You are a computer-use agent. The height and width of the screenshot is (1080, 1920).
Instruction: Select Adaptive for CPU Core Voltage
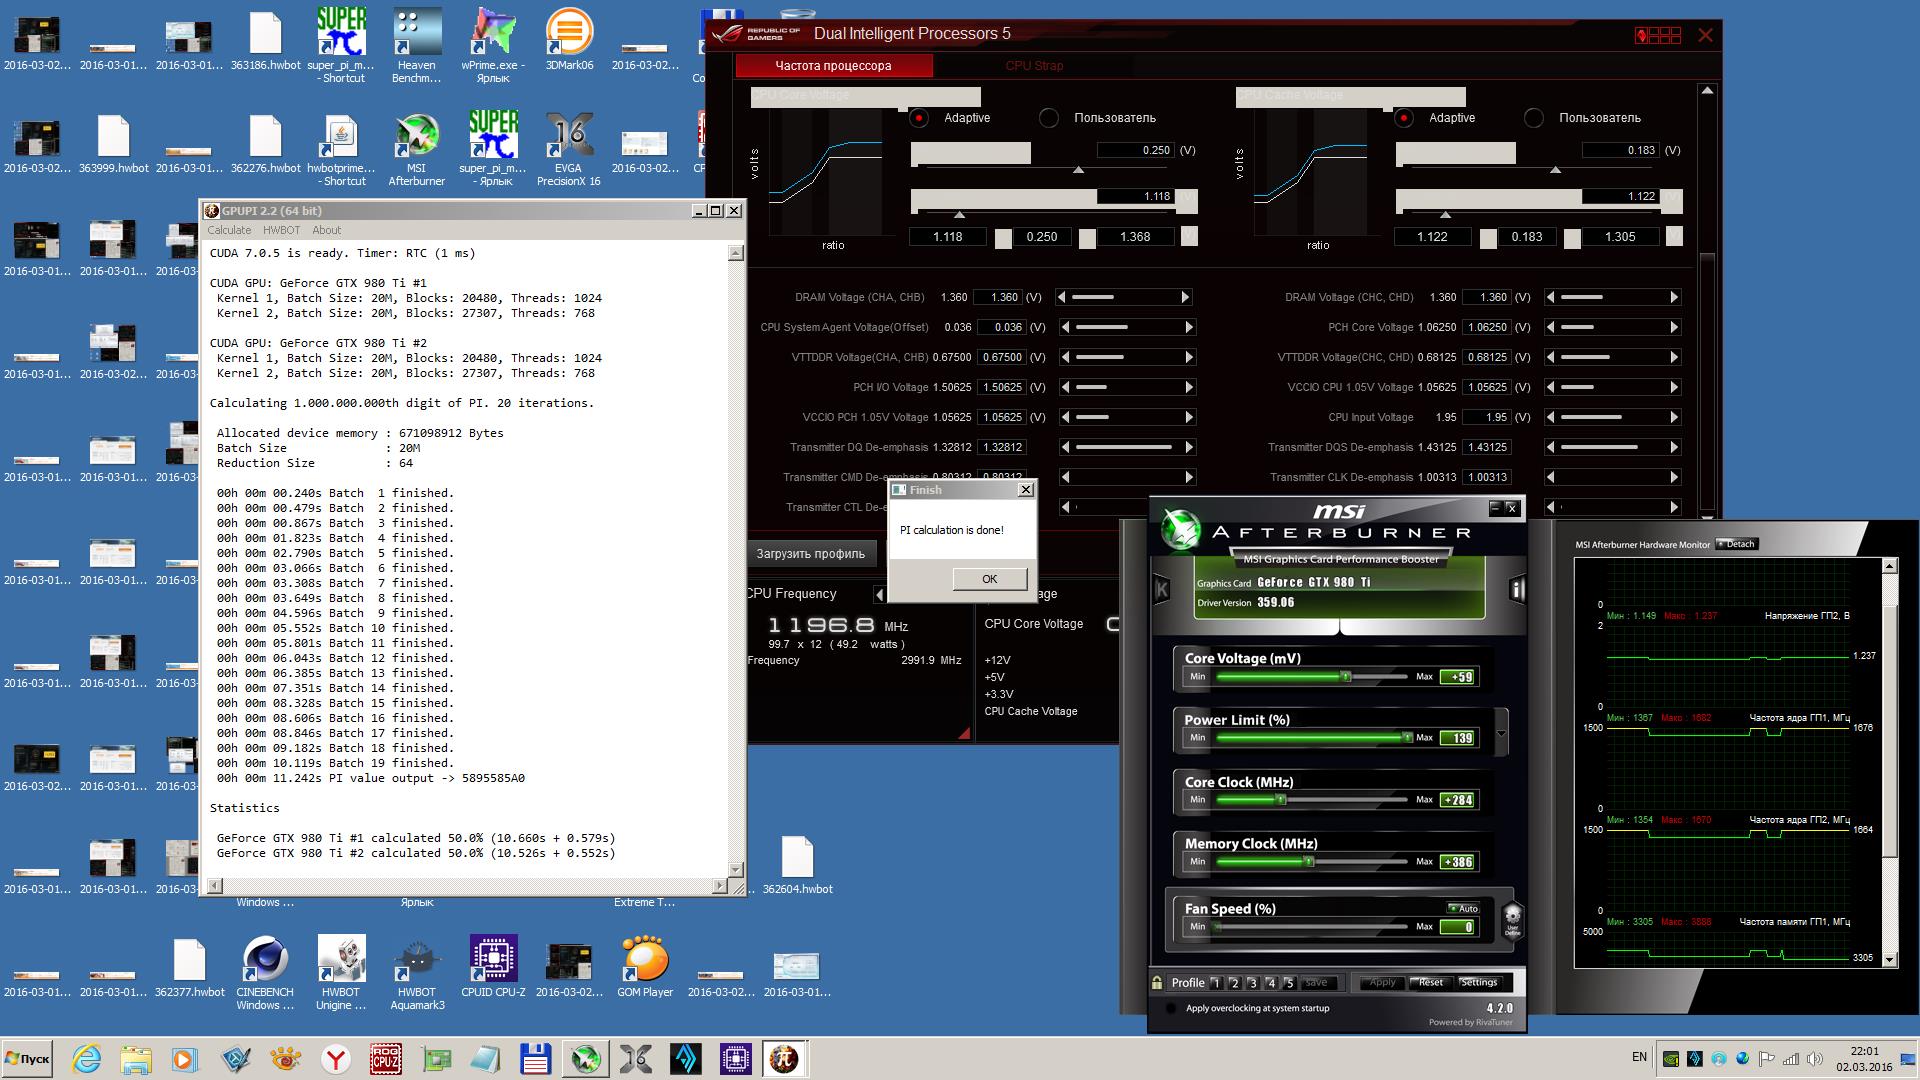[919, 118]
